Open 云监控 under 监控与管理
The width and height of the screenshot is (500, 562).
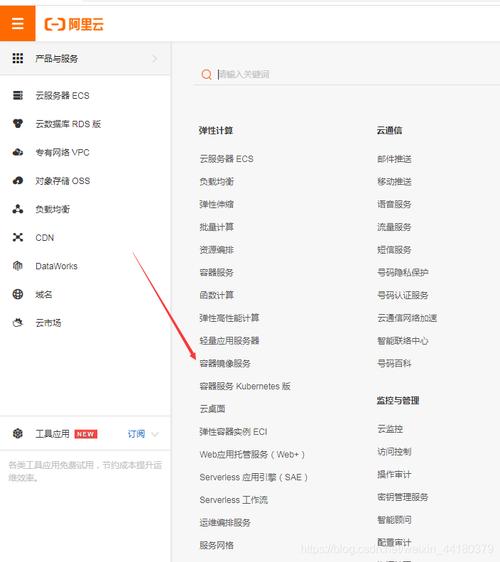pyautogui.click(x=390, y=429)
